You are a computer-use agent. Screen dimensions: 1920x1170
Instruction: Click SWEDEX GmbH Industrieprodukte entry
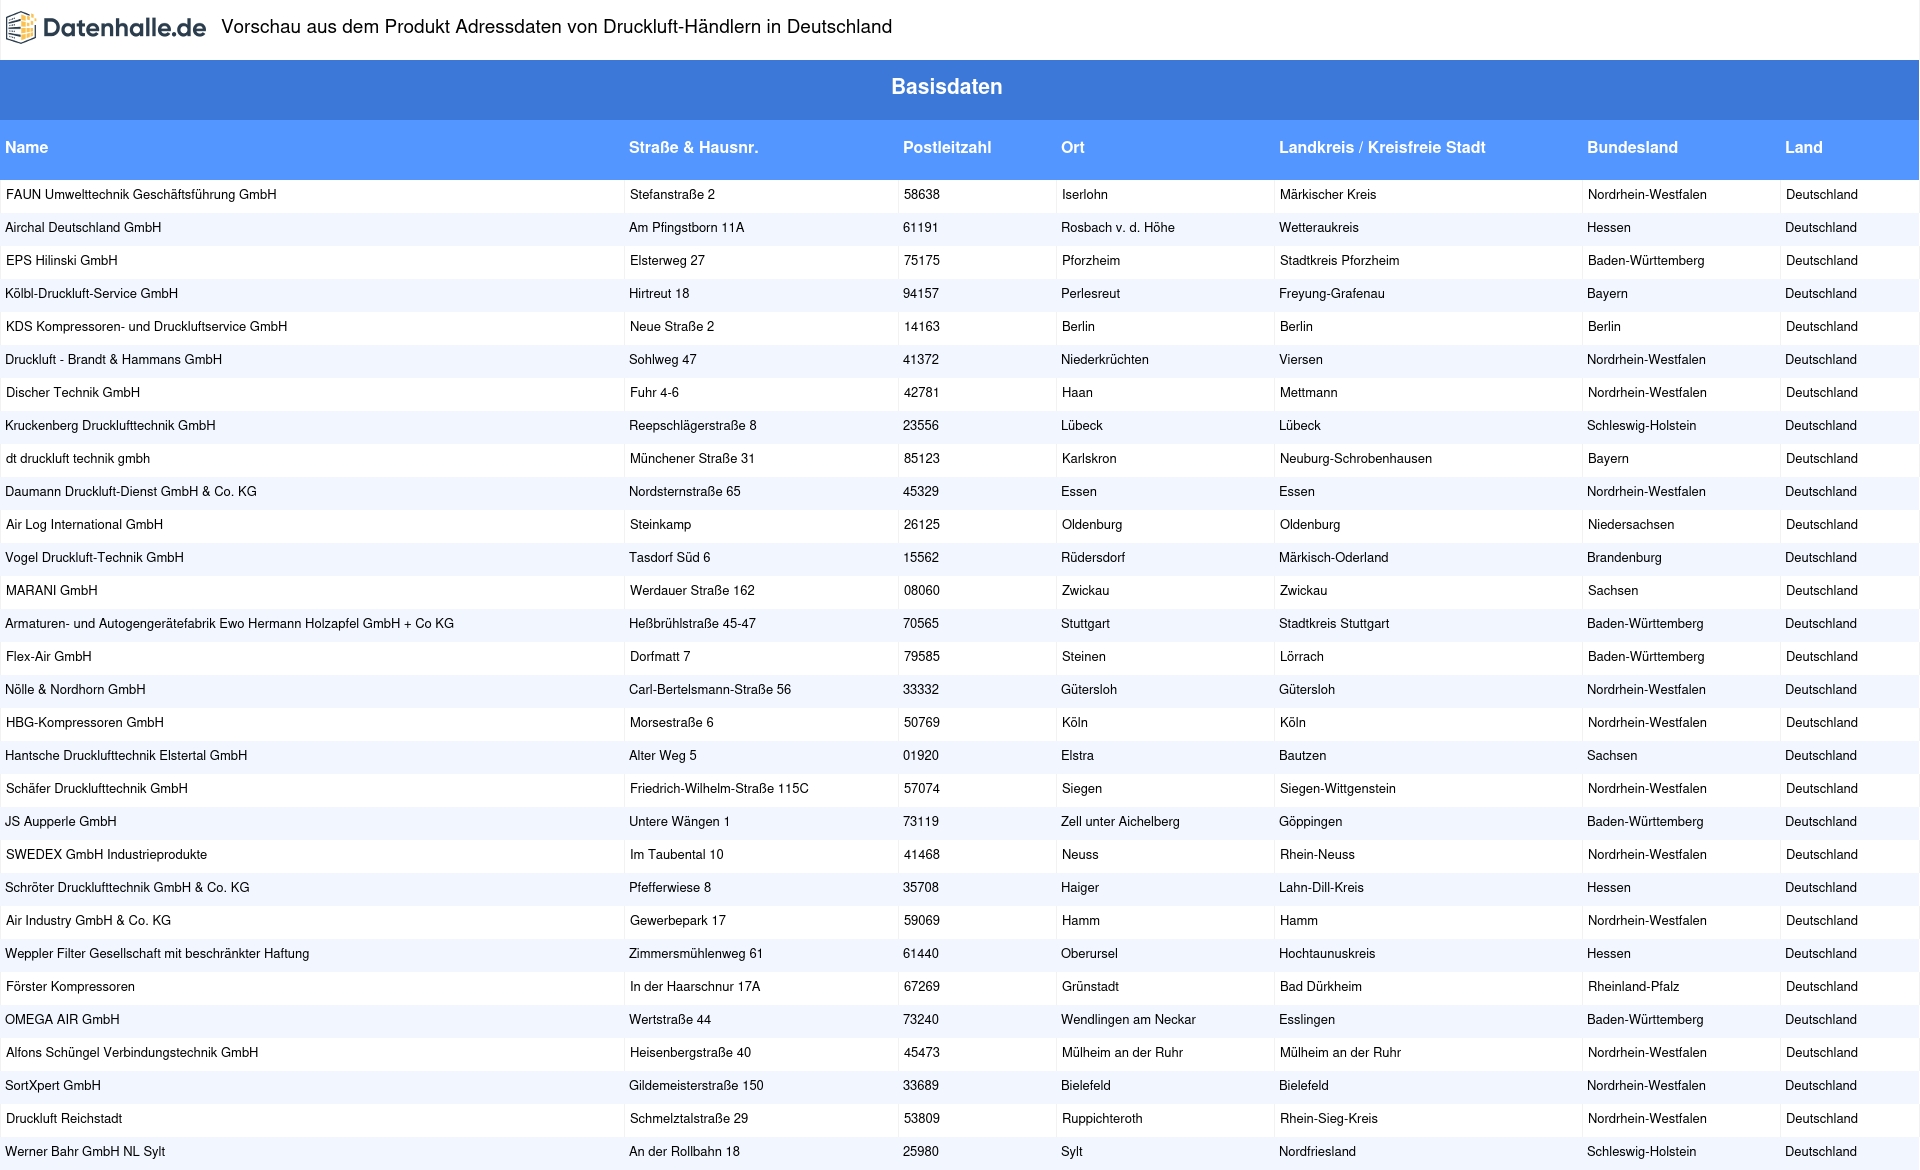(107, 855)
